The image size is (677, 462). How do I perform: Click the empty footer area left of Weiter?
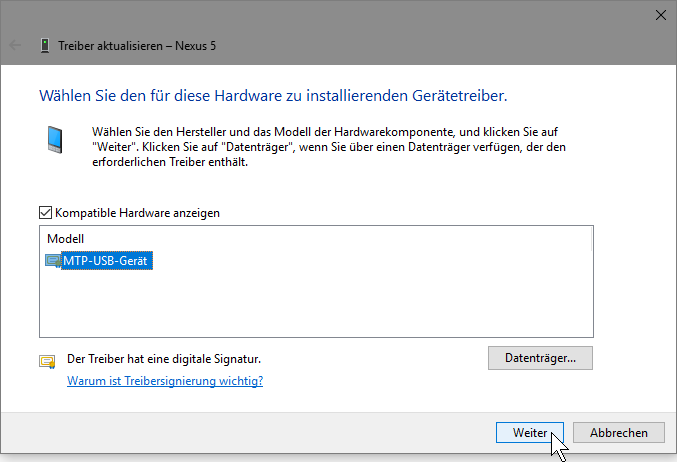click(x=250, y=433)
